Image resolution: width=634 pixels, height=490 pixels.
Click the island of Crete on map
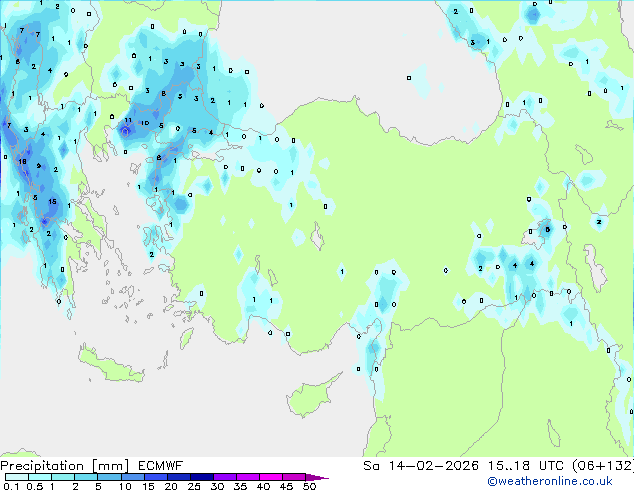(110, 366)
